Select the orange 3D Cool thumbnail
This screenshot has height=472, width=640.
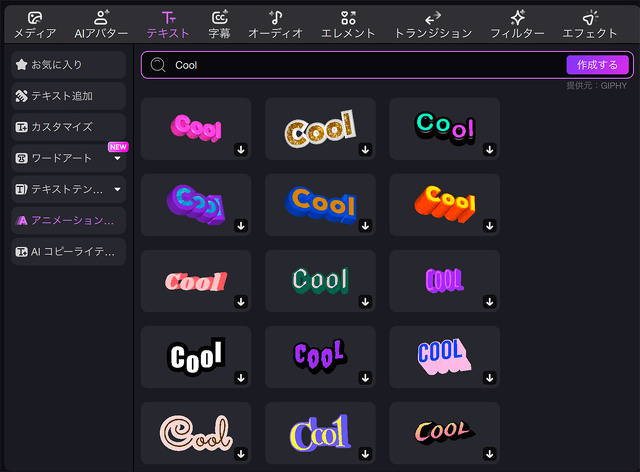pos(444,205)
